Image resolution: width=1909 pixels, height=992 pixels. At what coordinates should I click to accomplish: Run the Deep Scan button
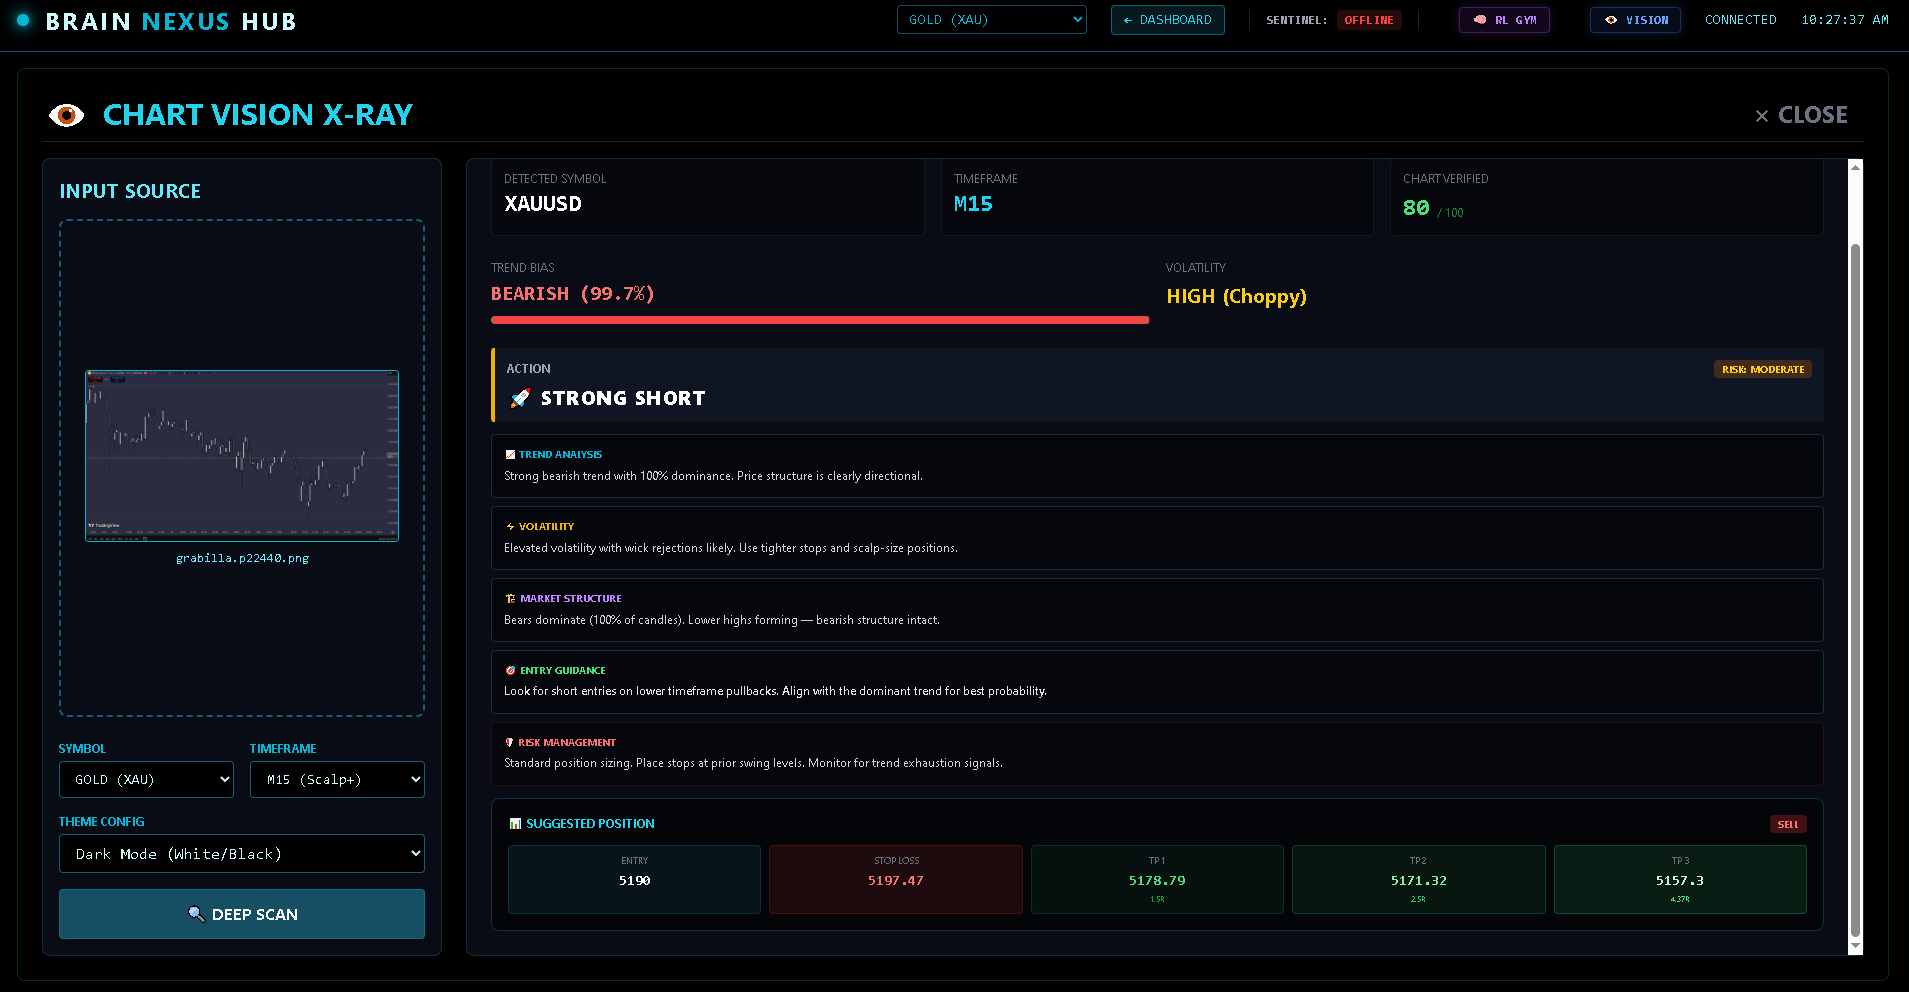[242, 914]
